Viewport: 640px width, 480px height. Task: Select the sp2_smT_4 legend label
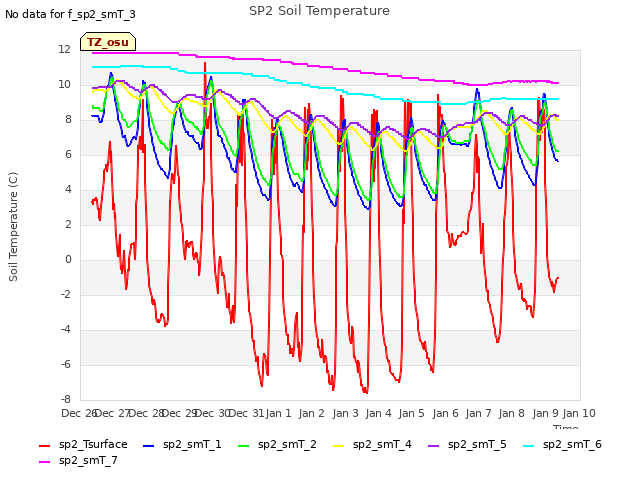(x=382, y=444)
